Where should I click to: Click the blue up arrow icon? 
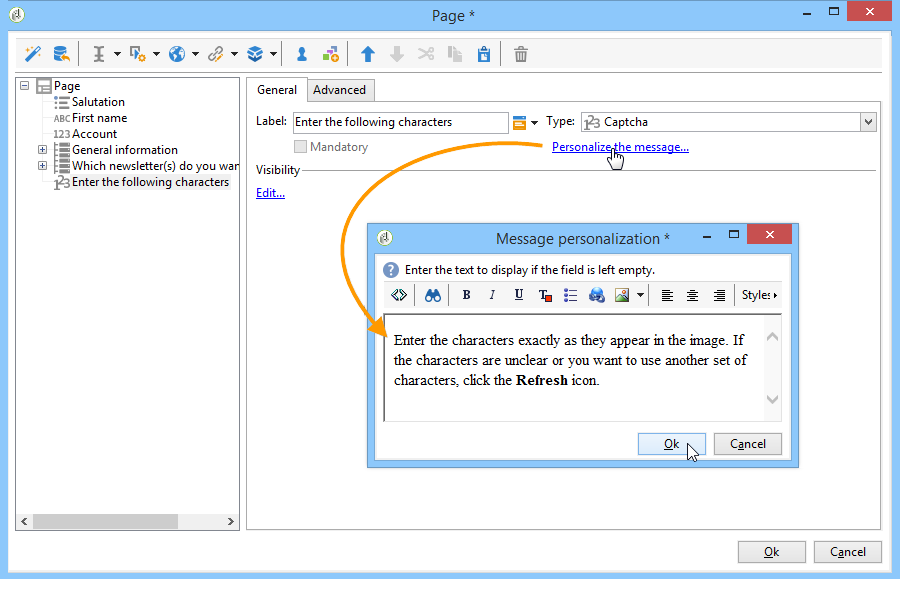pyautogui.click(x=368, y=54)
